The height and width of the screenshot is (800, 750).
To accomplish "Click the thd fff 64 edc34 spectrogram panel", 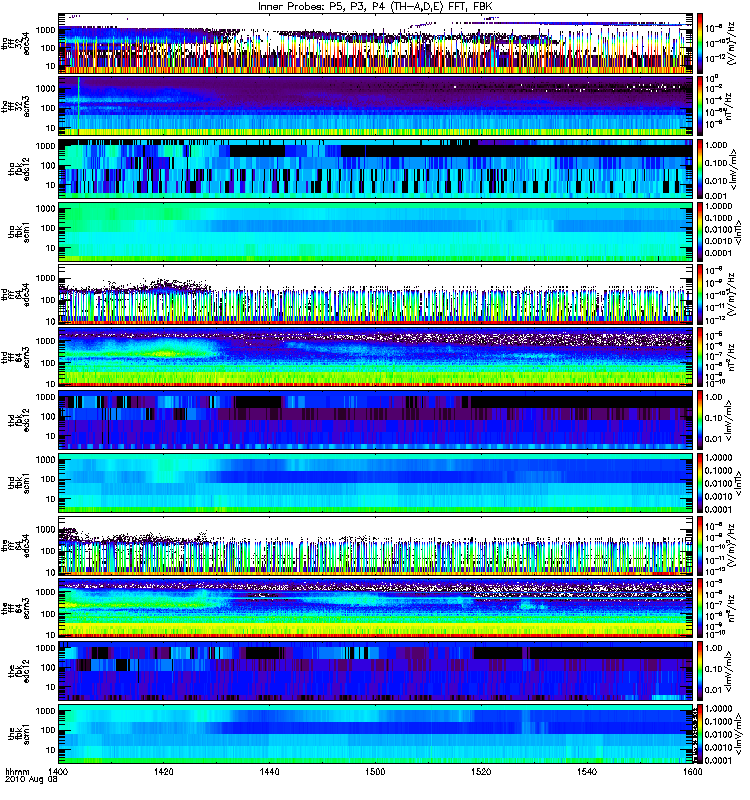I will 376,294.
